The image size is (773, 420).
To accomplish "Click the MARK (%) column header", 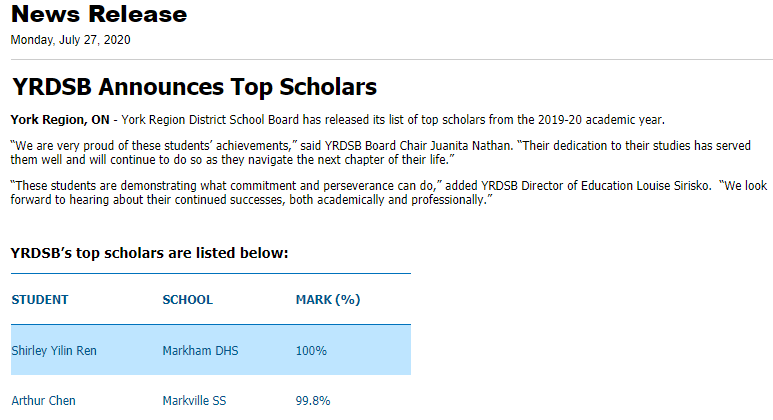I will click(328, 300).
